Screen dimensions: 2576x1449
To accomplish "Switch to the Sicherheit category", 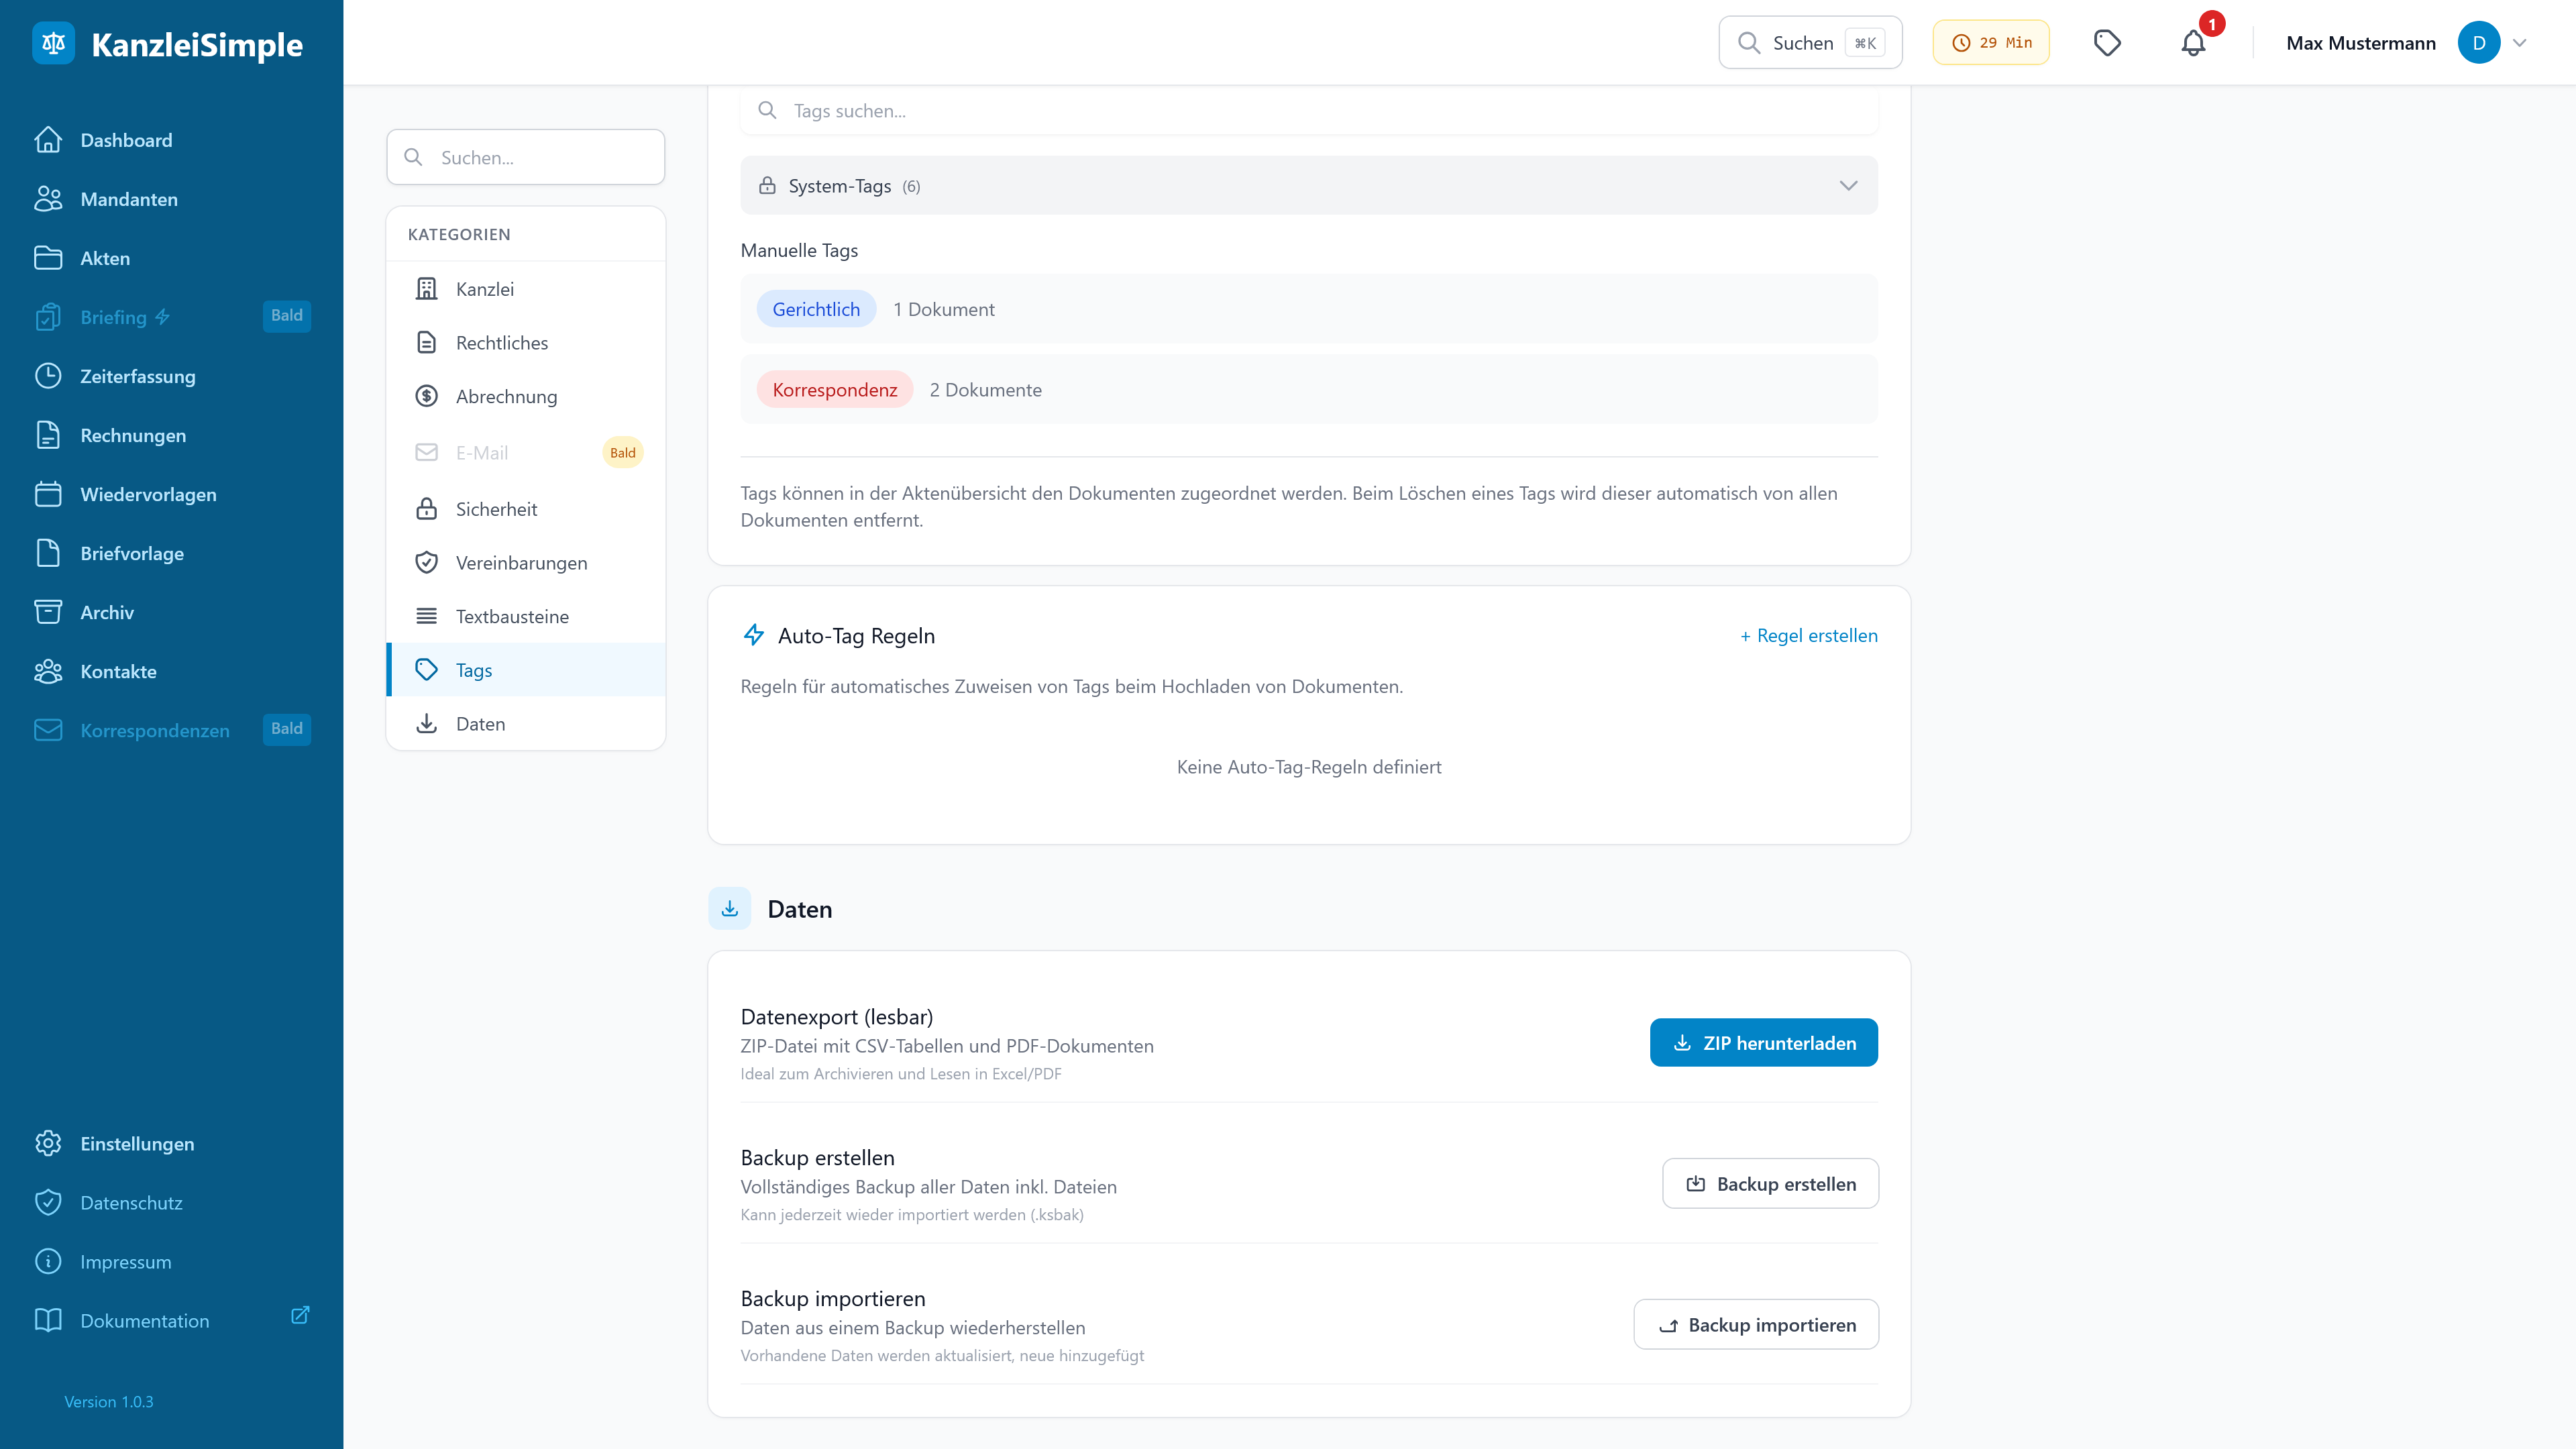I will coord(495,508).
